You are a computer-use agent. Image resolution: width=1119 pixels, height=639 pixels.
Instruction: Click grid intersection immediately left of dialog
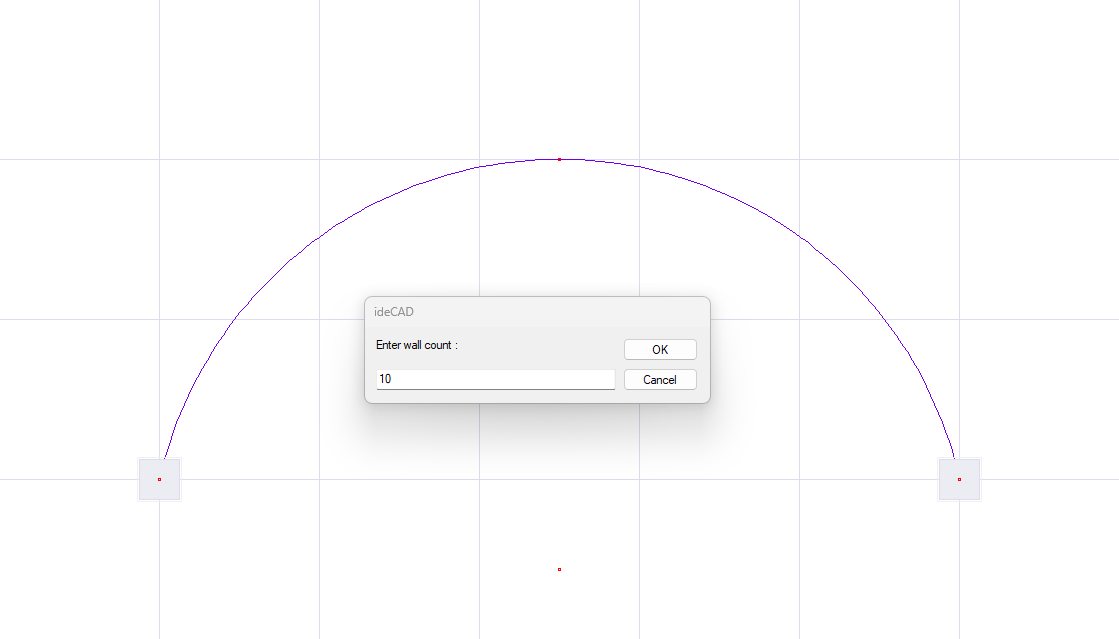(319, 319)
